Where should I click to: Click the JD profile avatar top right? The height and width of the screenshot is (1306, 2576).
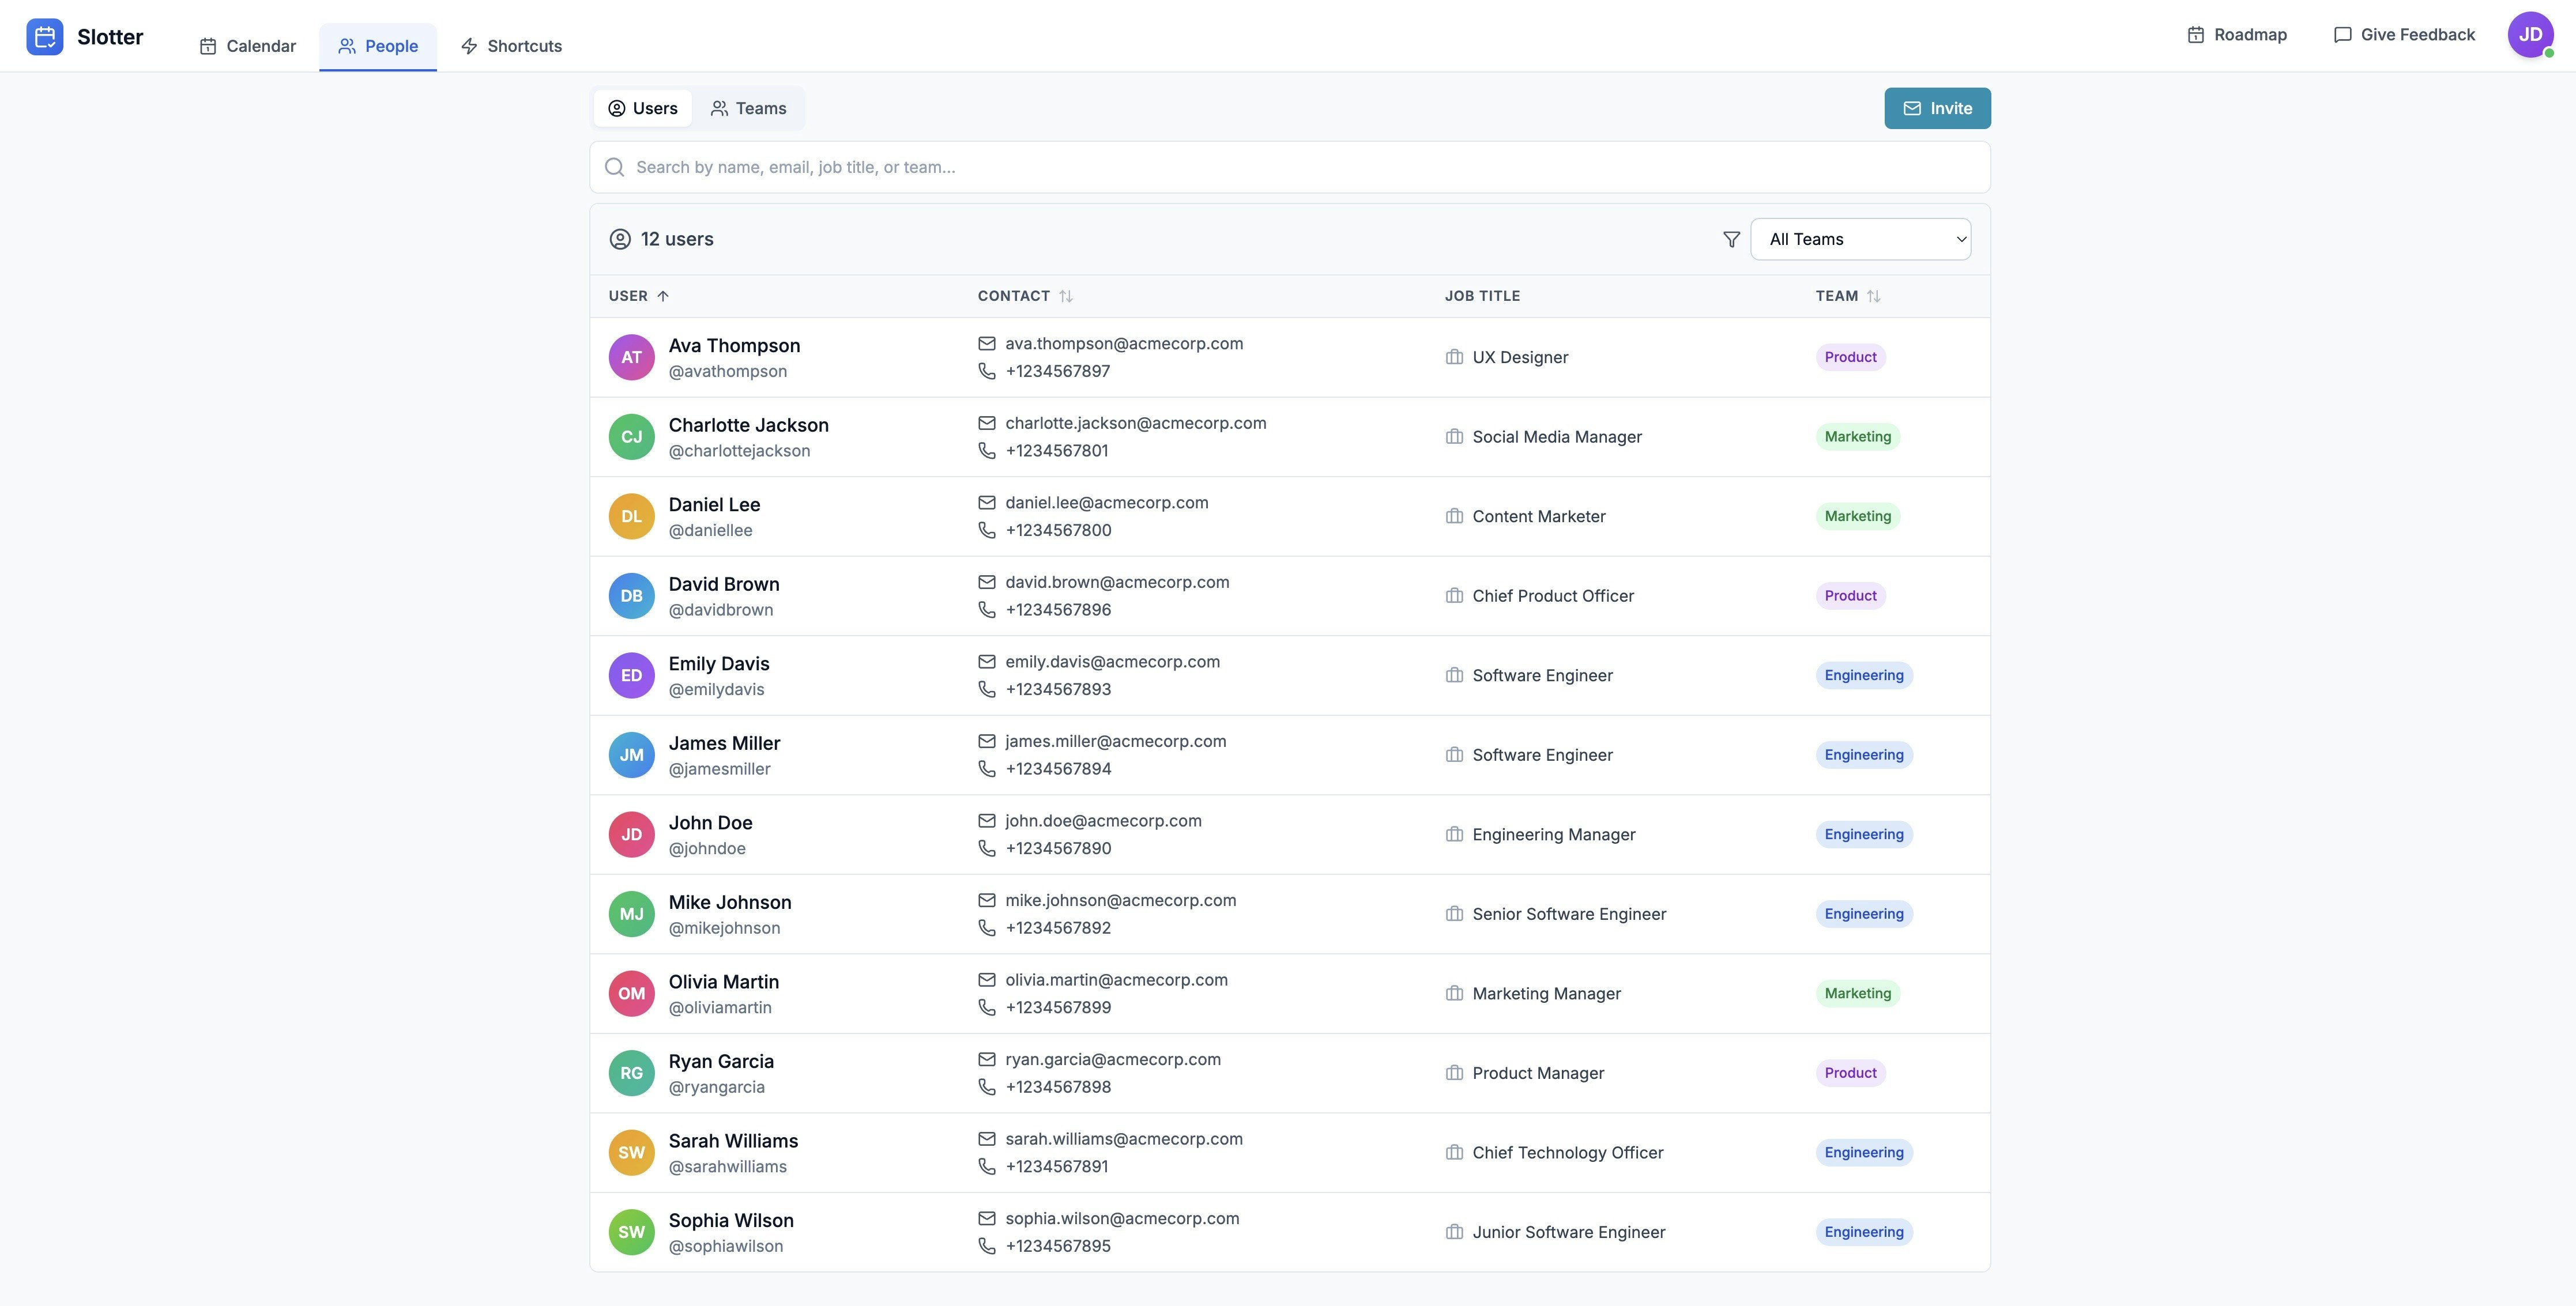(2529, 35)
